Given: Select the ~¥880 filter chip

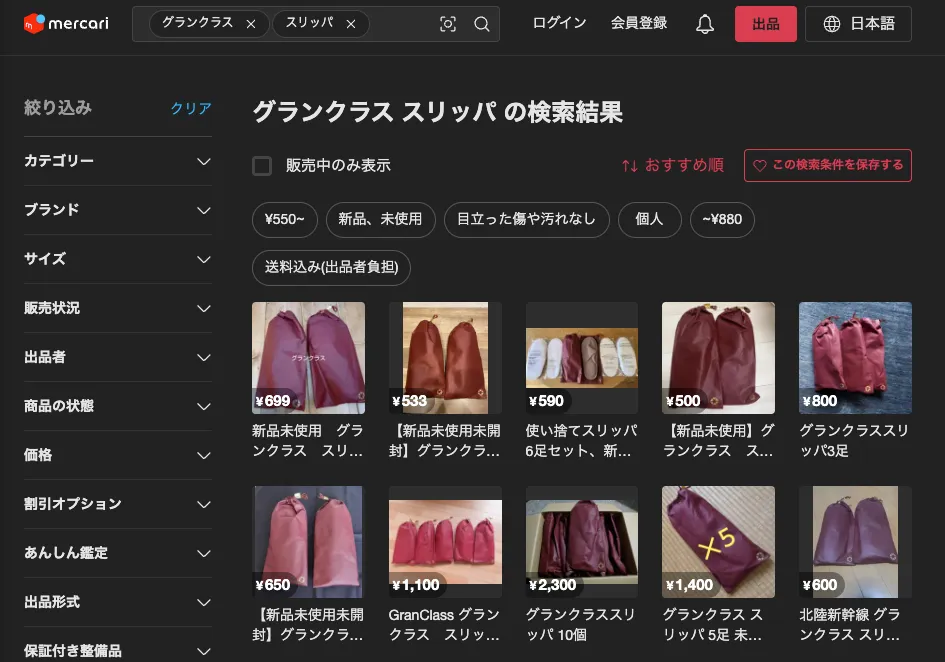Looking at the screenshot, I should [x=722, y=219].
